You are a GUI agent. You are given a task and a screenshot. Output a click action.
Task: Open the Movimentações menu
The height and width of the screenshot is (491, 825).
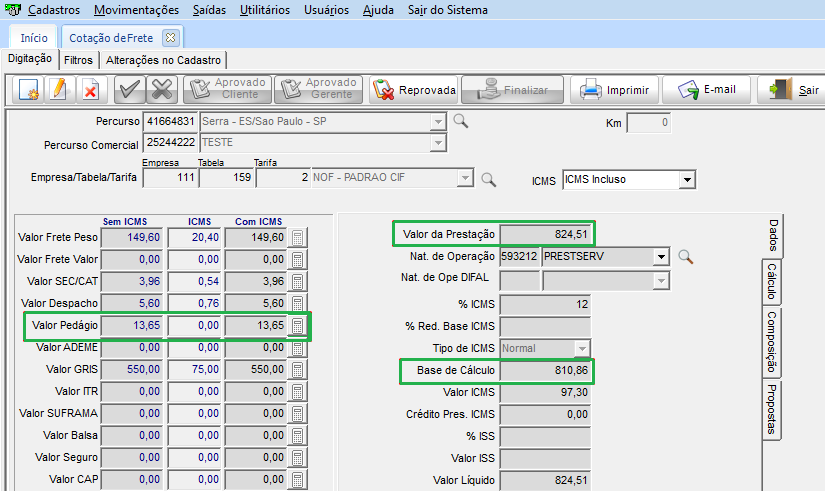(136, 10)
